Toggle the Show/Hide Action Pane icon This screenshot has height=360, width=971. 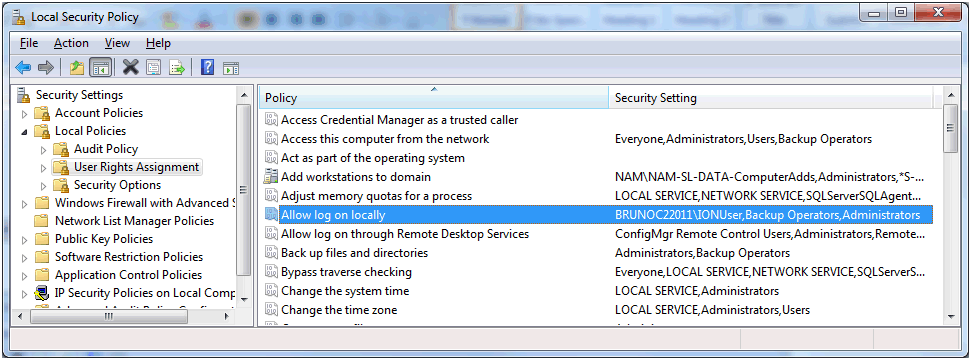231,68
